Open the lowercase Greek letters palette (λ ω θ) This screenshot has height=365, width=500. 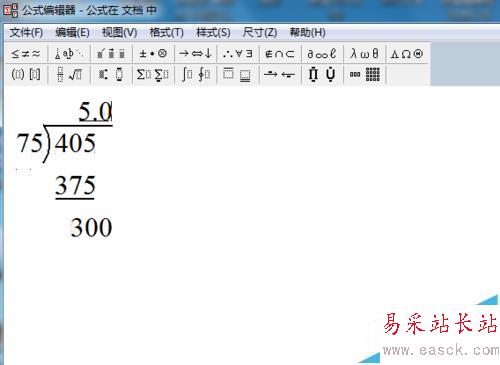click(364, 54)
